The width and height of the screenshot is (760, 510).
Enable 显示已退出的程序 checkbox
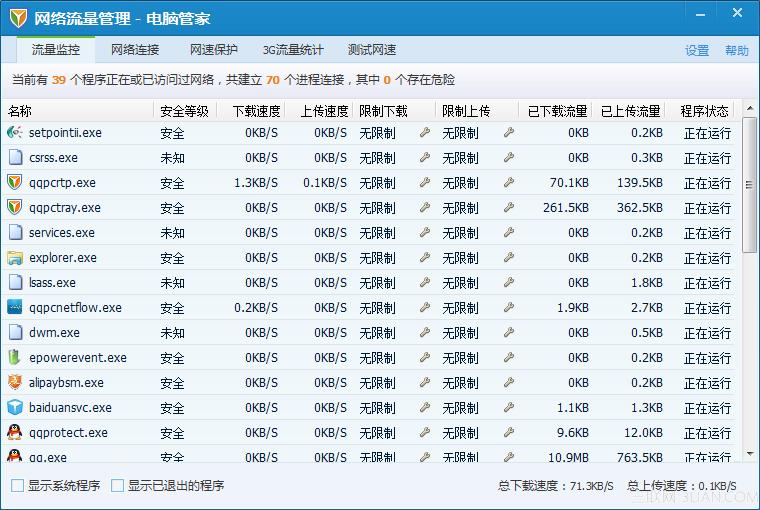click(x=117, y=485)
